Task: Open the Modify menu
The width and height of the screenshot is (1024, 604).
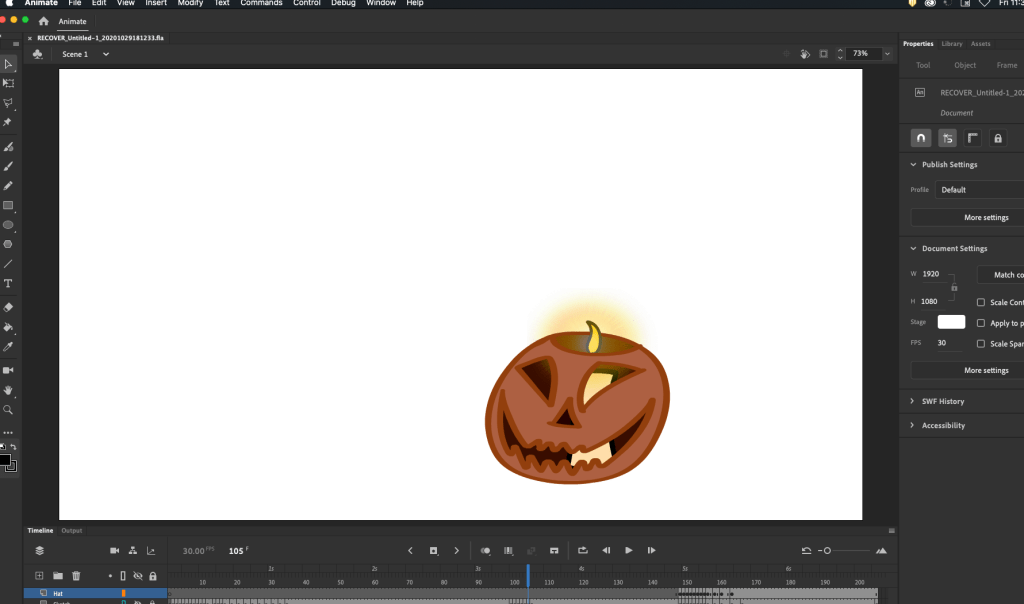Action: (190, 4)
